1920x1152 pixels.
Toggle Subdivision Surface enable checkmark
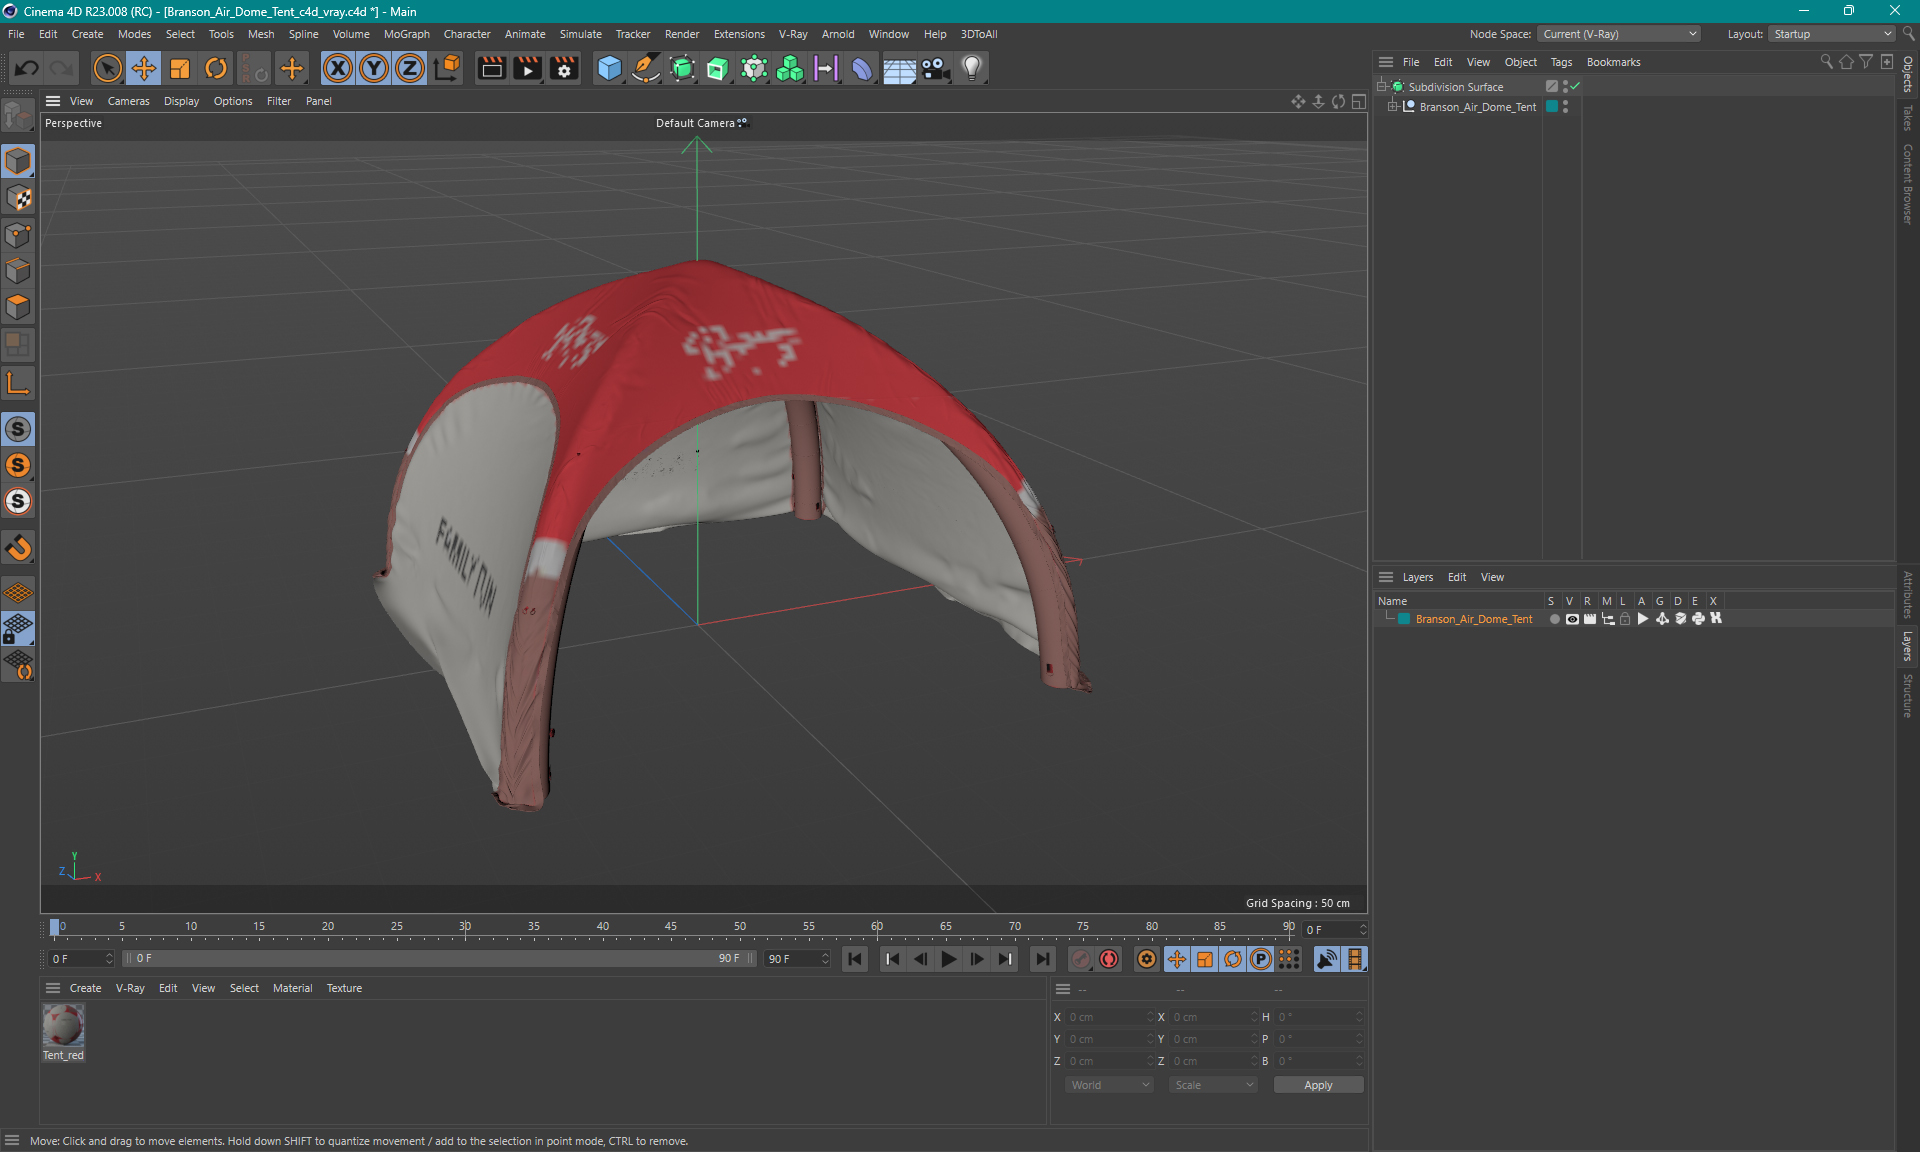(1576, 87)
